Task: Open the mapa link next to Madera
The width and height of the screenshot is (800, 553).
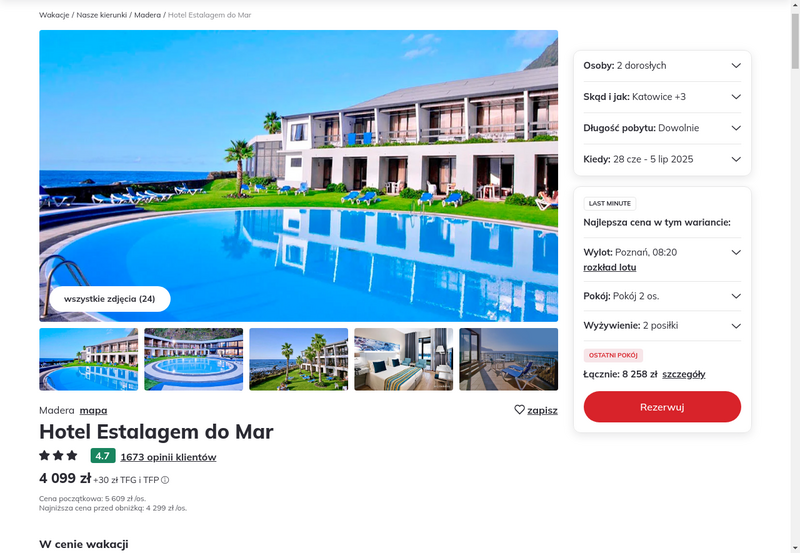Action: (93, 410)
